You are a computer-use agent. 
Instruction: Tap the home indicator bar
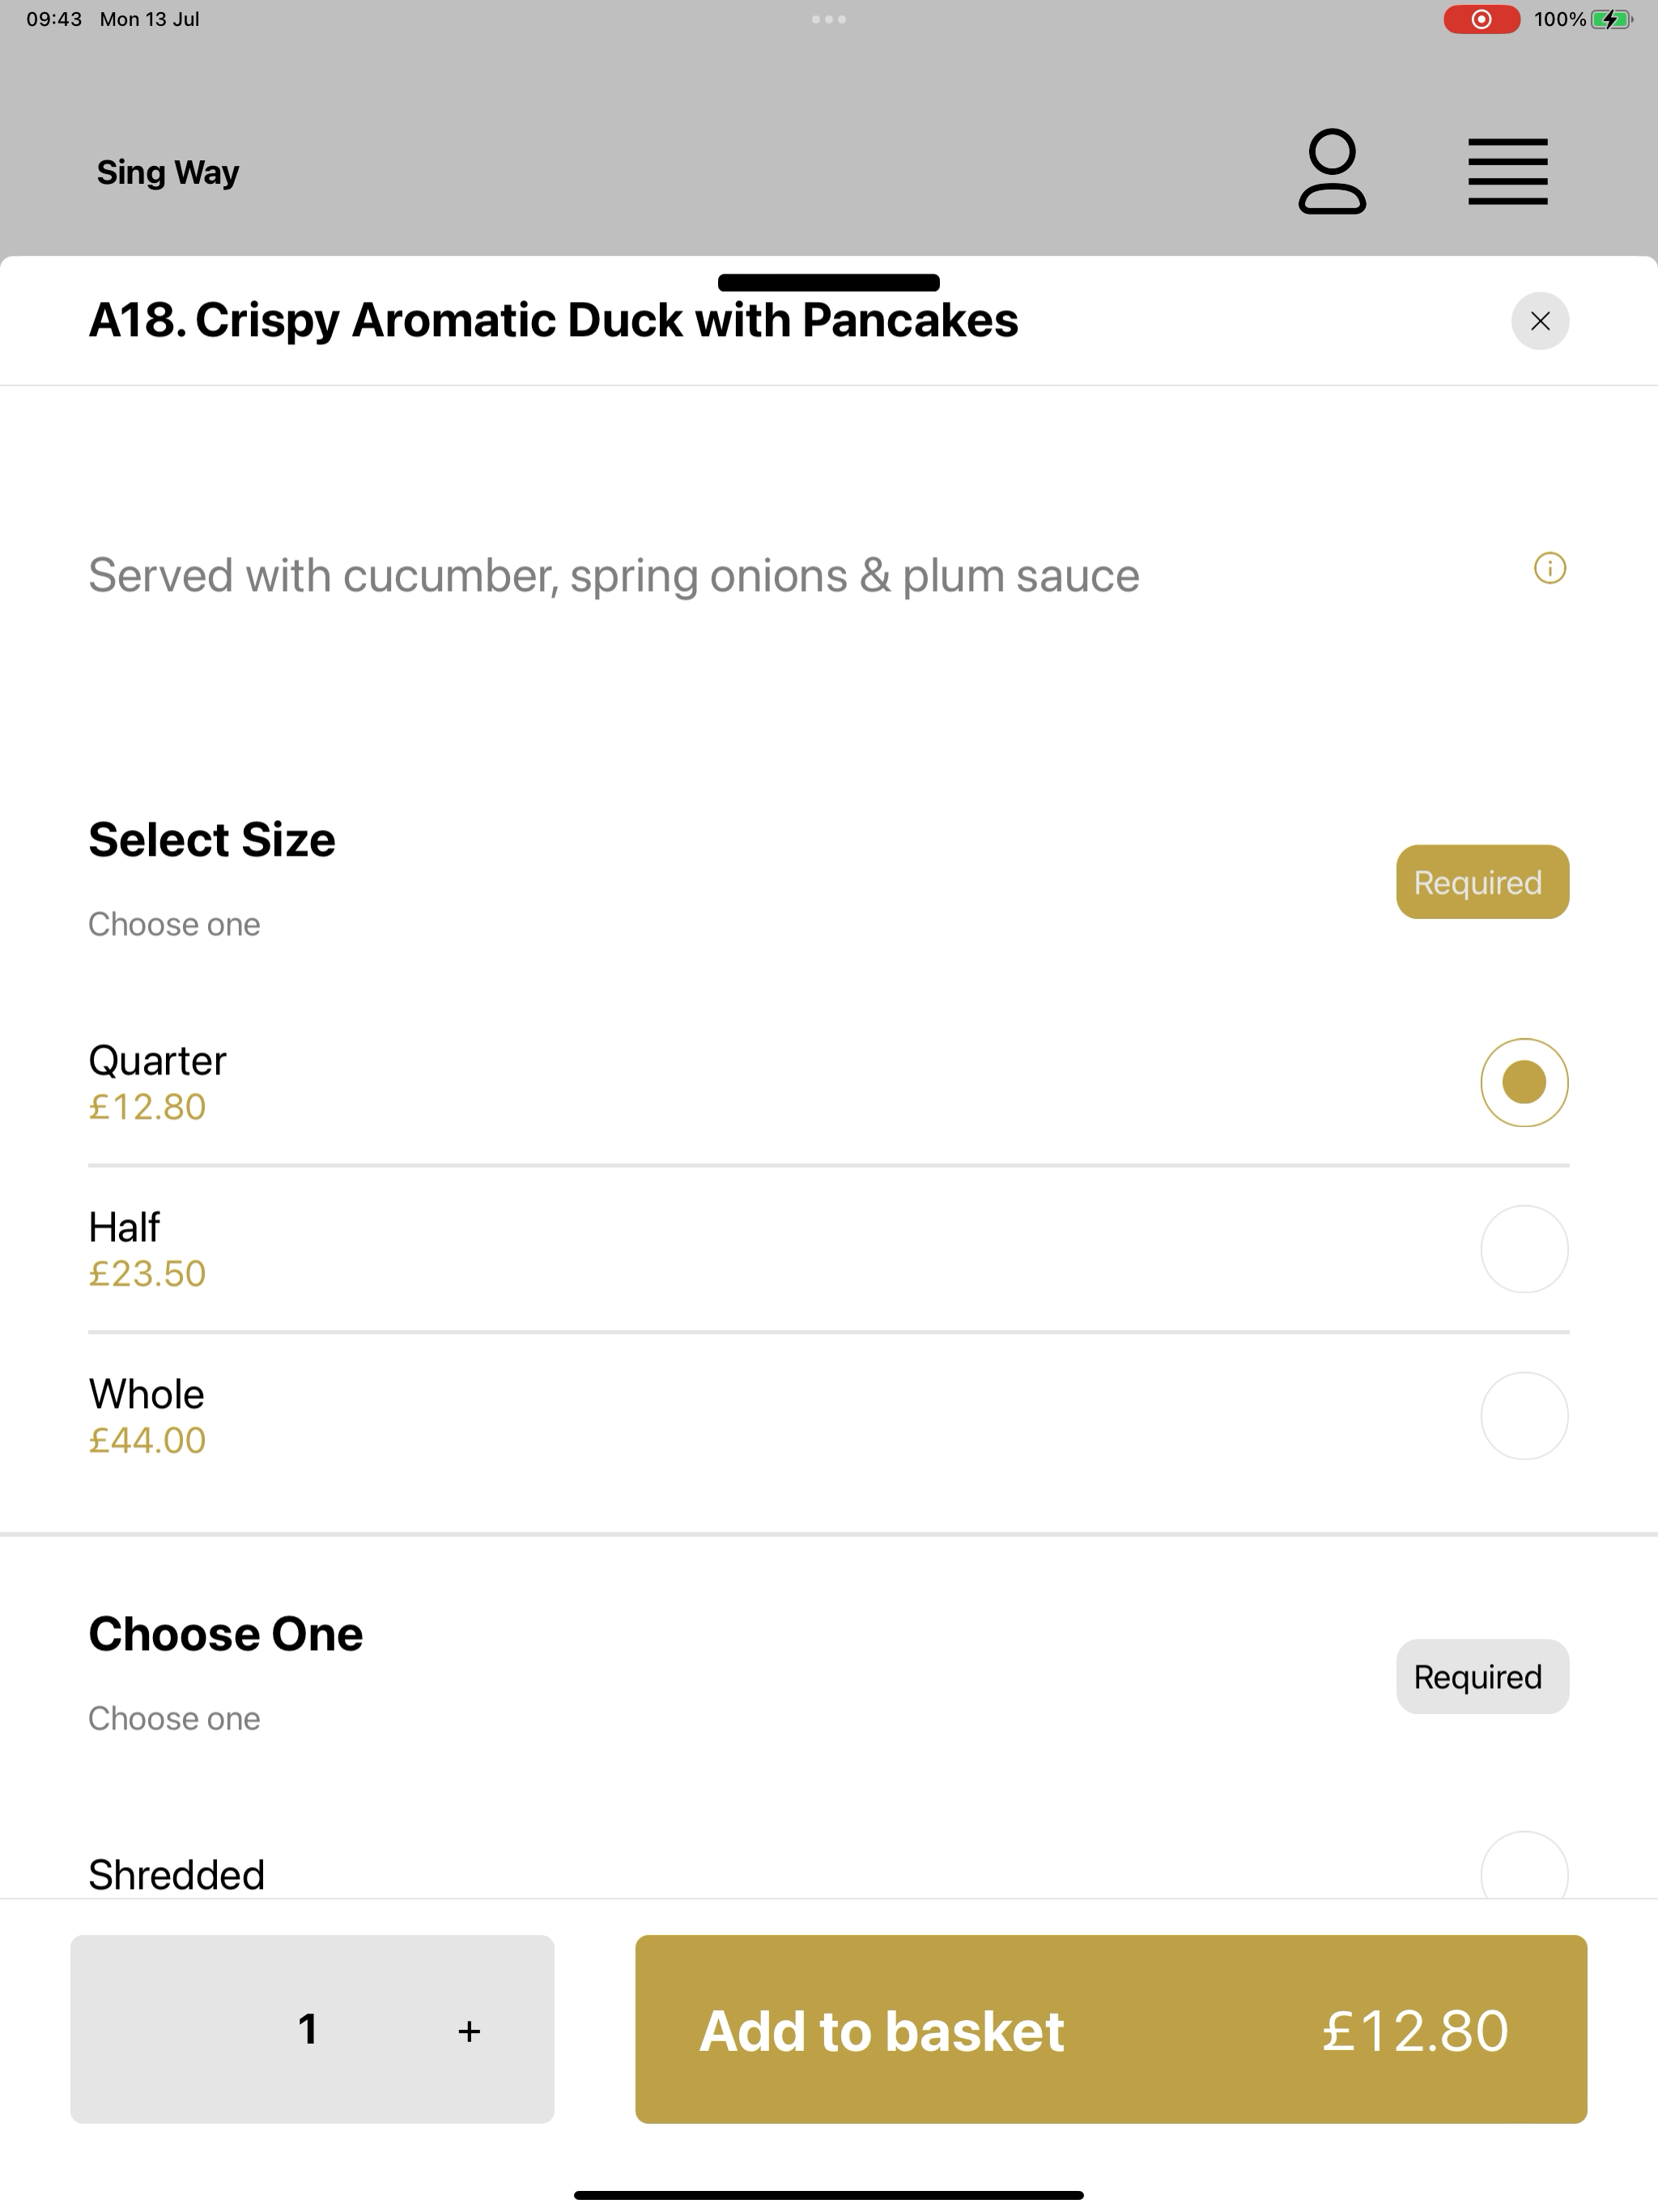[829, 2195]
